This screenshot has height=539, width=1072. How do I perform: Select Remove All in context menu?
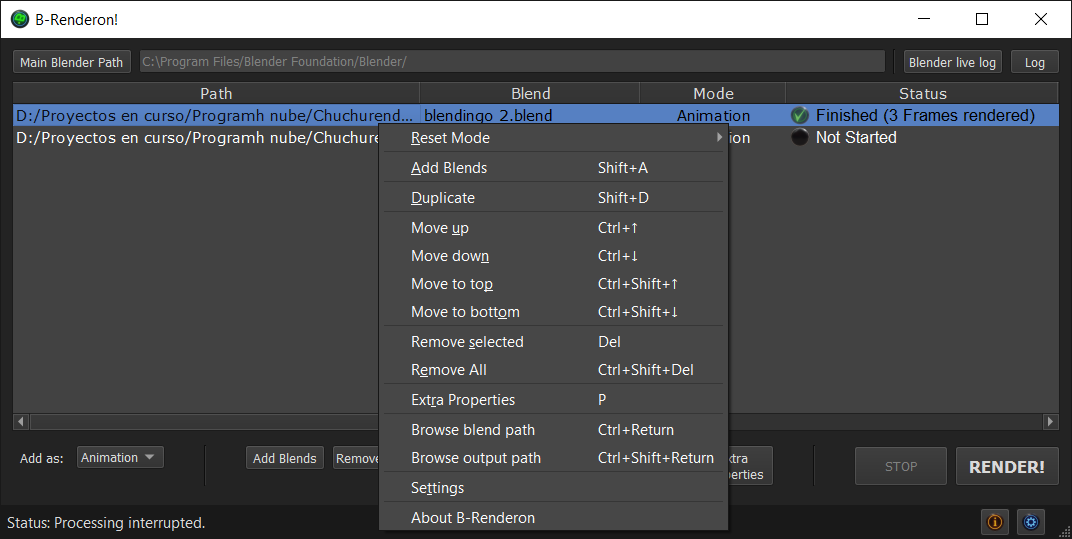[x=553, y=370]
